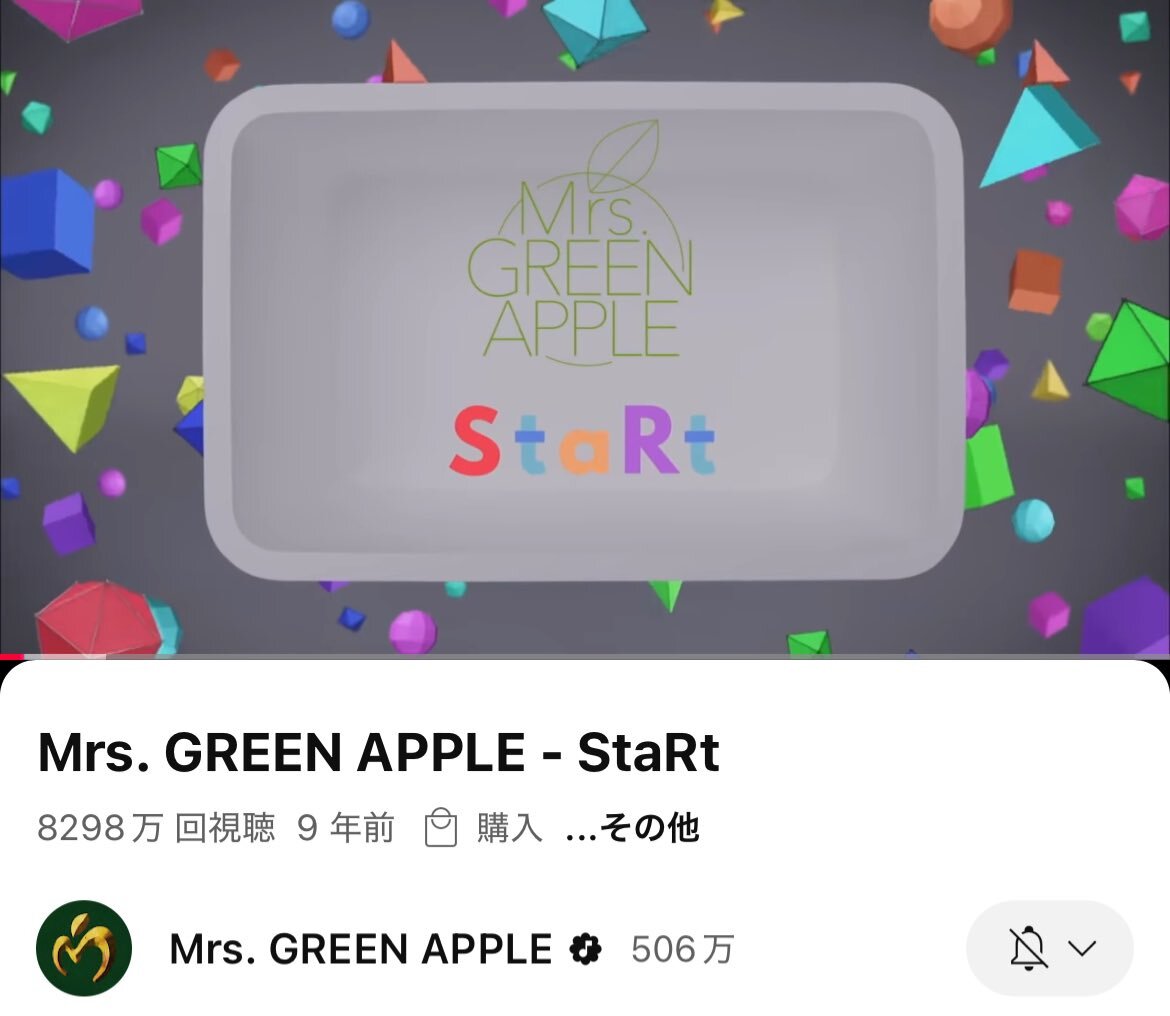
Task: Open the Mrs. GREEN APPLE channel name
Action: tap(360, 949)
